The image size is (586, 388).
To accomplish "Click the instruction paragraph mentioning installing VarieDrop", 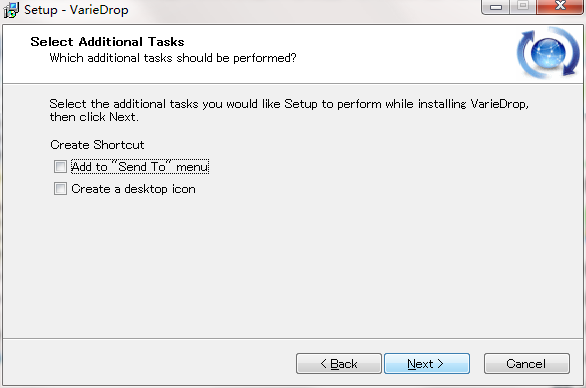I will click(289, 110).
